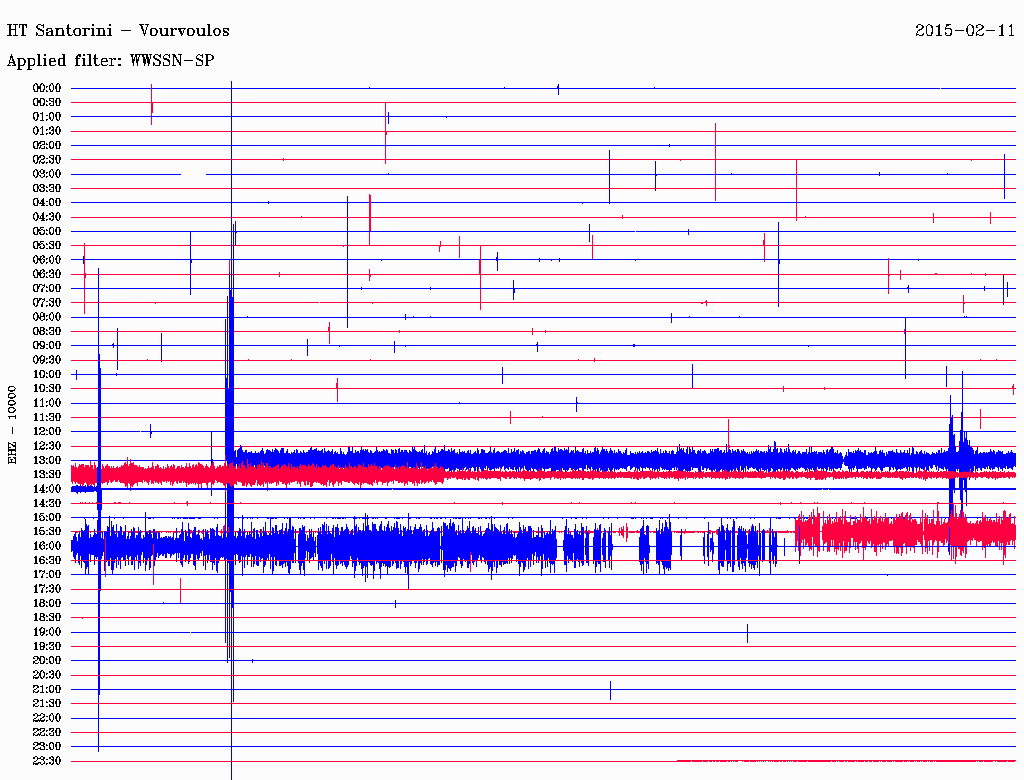
Task: Click the '13:00' time label
Action: pos(47,461)
